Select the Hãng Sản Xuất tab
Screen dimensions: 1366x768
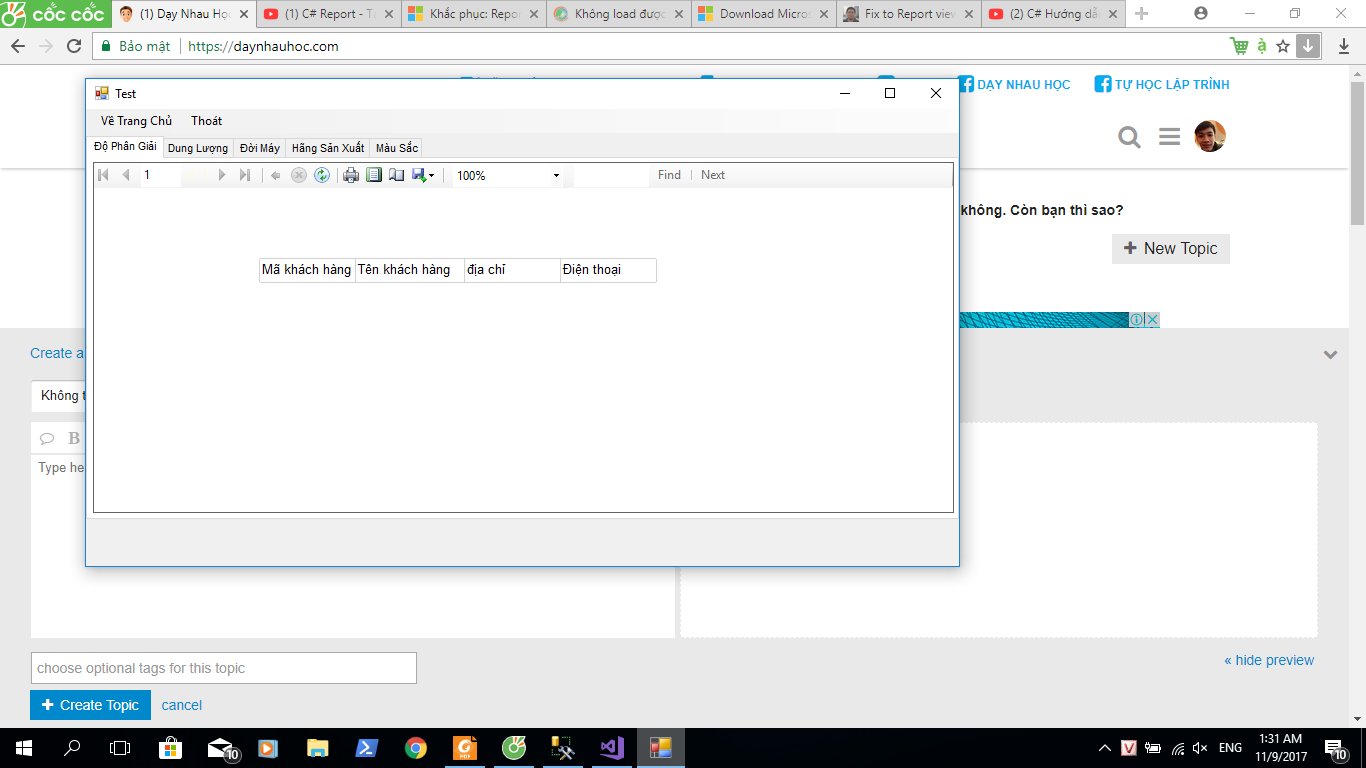pyautogui.click(x=328, y=148)
